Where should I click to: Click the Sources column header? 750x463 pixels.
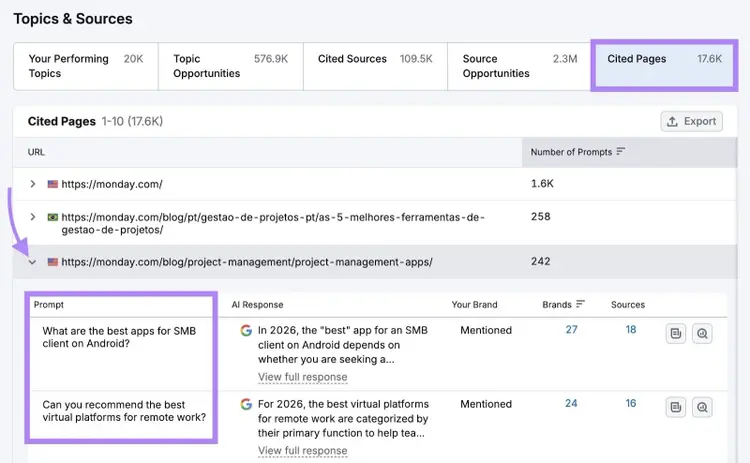click(628, 305)
